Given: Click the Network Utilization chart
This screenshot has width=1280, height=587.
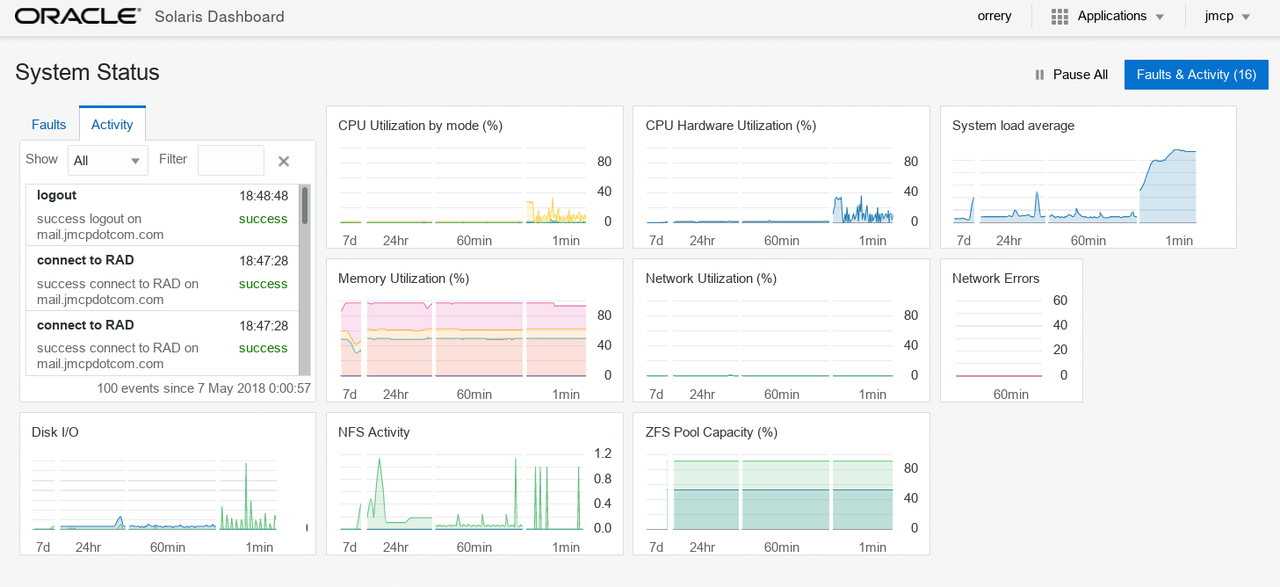Looking at the screenshot, I should (x=782, y=330).
